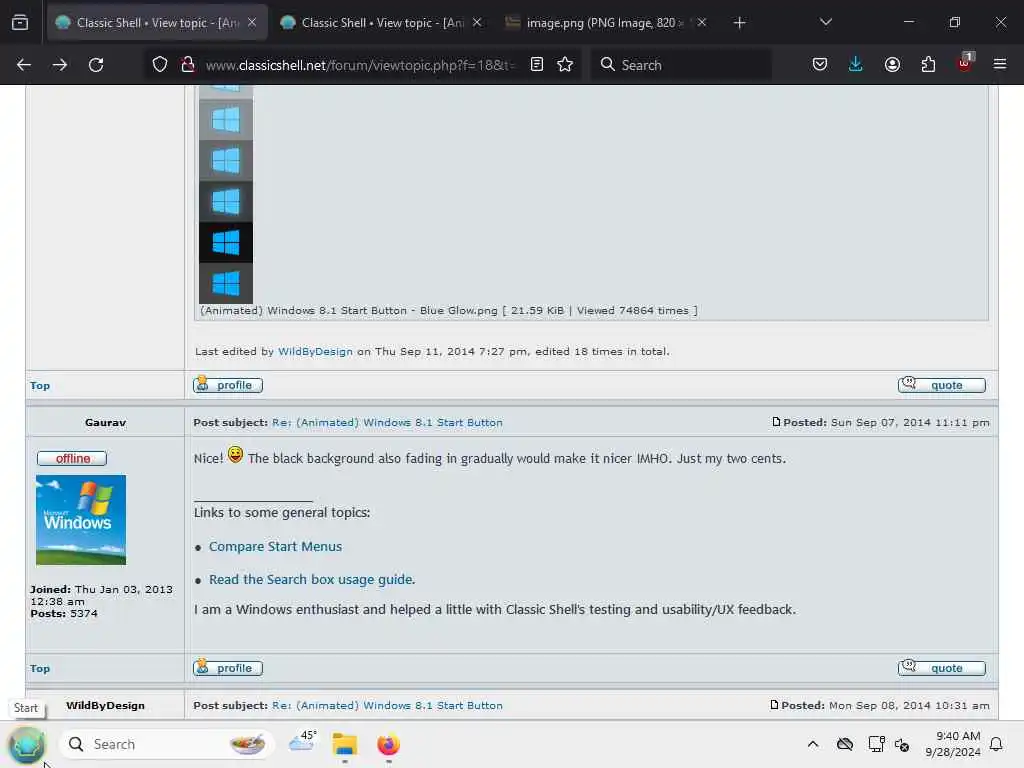The height and width of the screenshot is (768, 1024).
Task: Click the post icon beside Sep 08 date
Action: click(774, 705)
